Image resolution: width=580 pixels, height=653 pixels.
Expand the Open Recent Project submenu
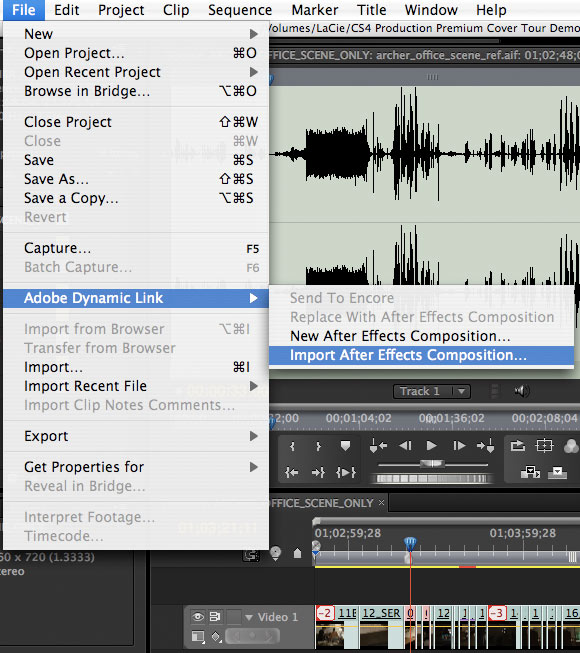point(136,72)
